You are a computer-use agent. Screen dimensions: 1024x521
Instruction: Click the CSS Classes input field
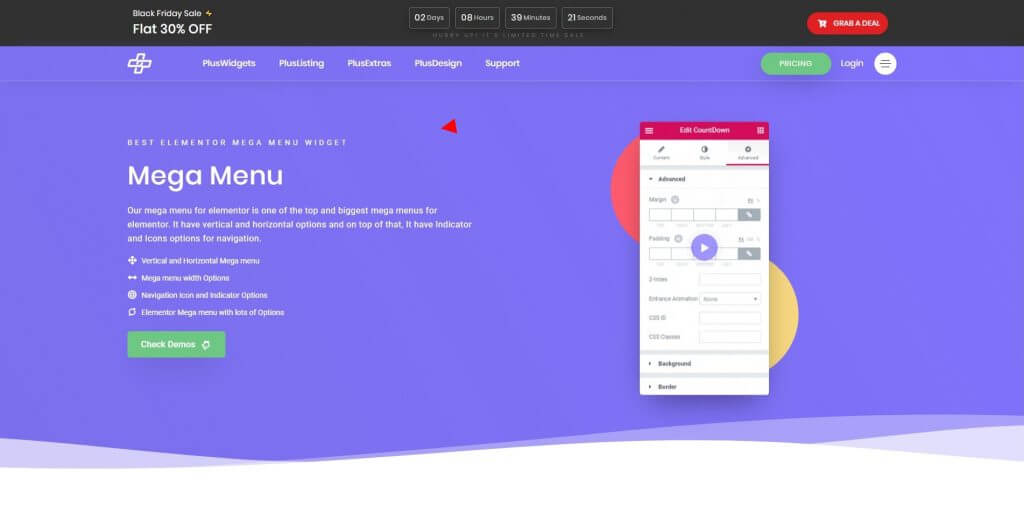point(729,337)
